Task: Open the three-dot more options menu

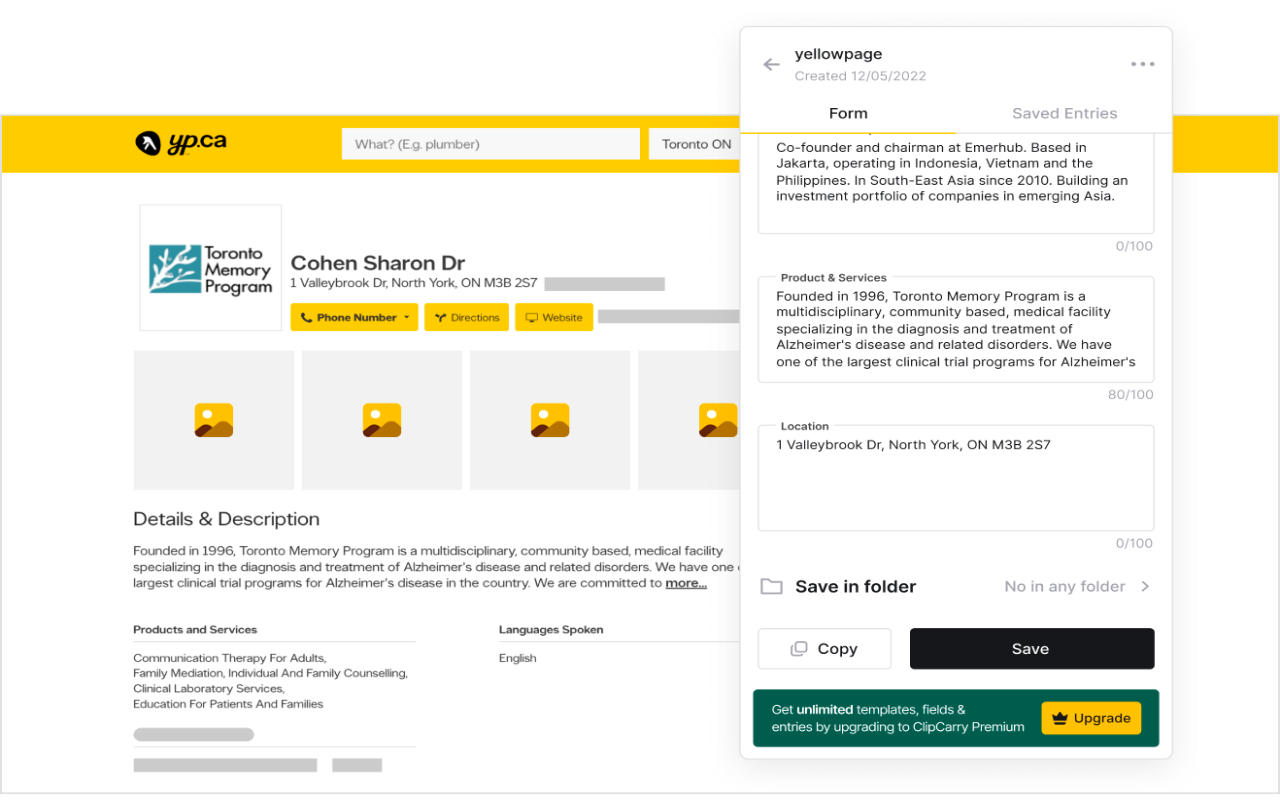Action: (x=1143, y=64)
